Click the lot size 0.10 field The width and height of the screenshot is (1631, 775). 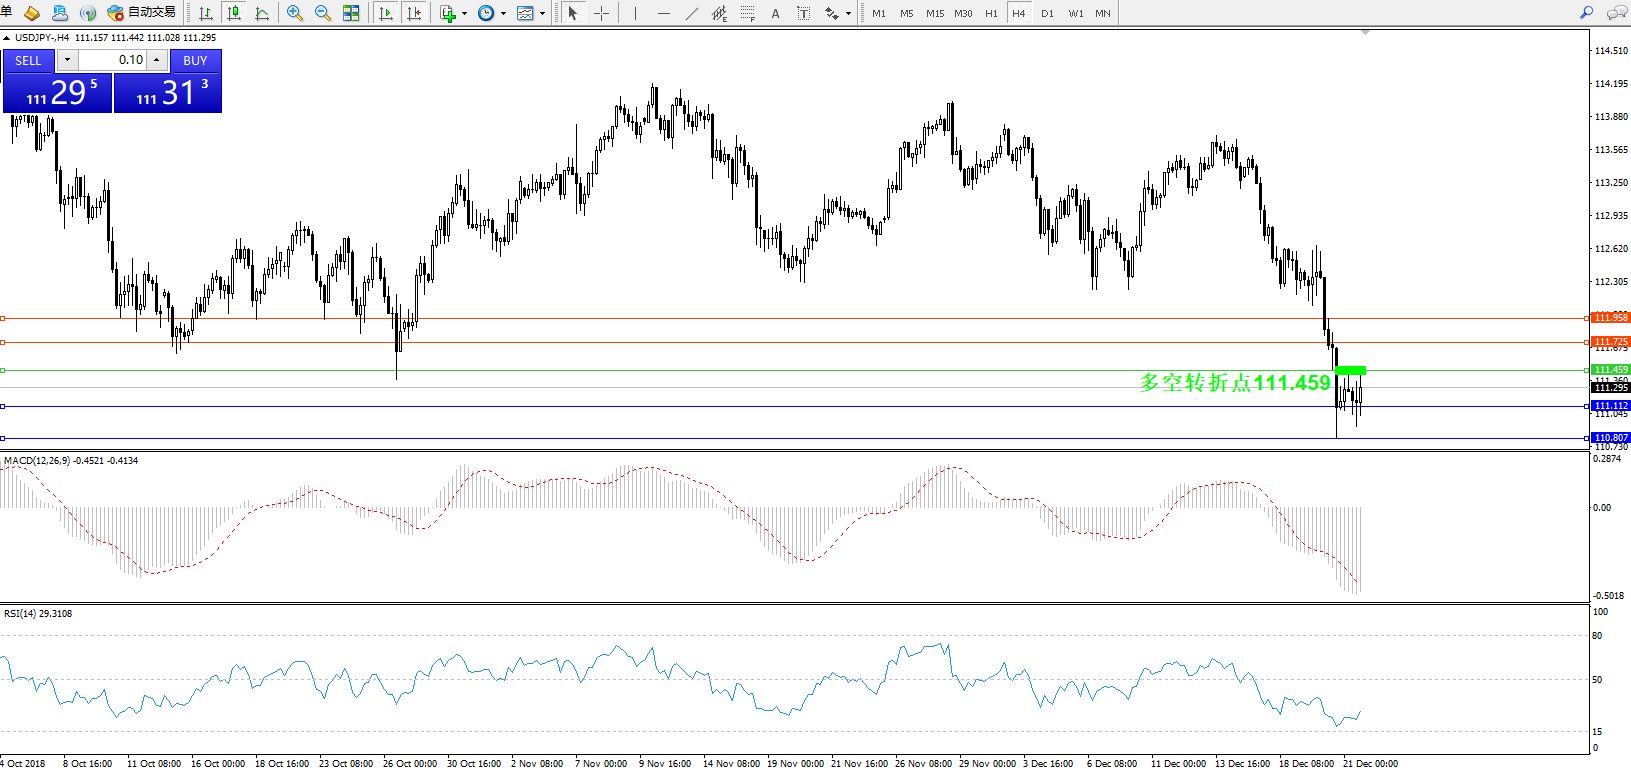(112, 60)
